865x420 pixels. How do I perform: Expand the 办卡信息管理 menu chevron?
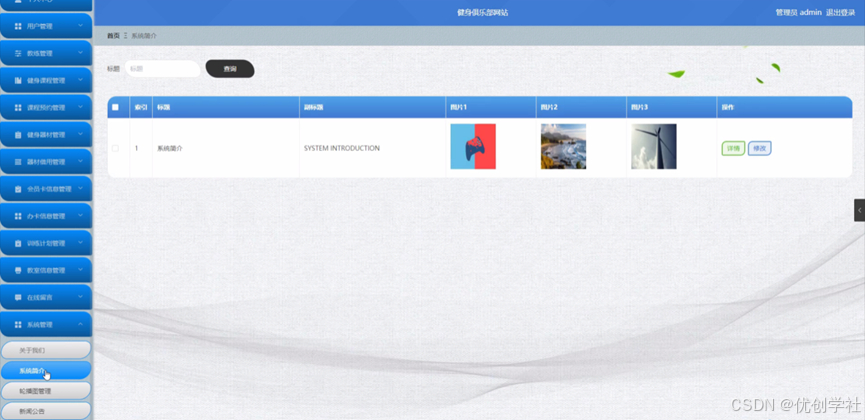(x=81, y=215)
